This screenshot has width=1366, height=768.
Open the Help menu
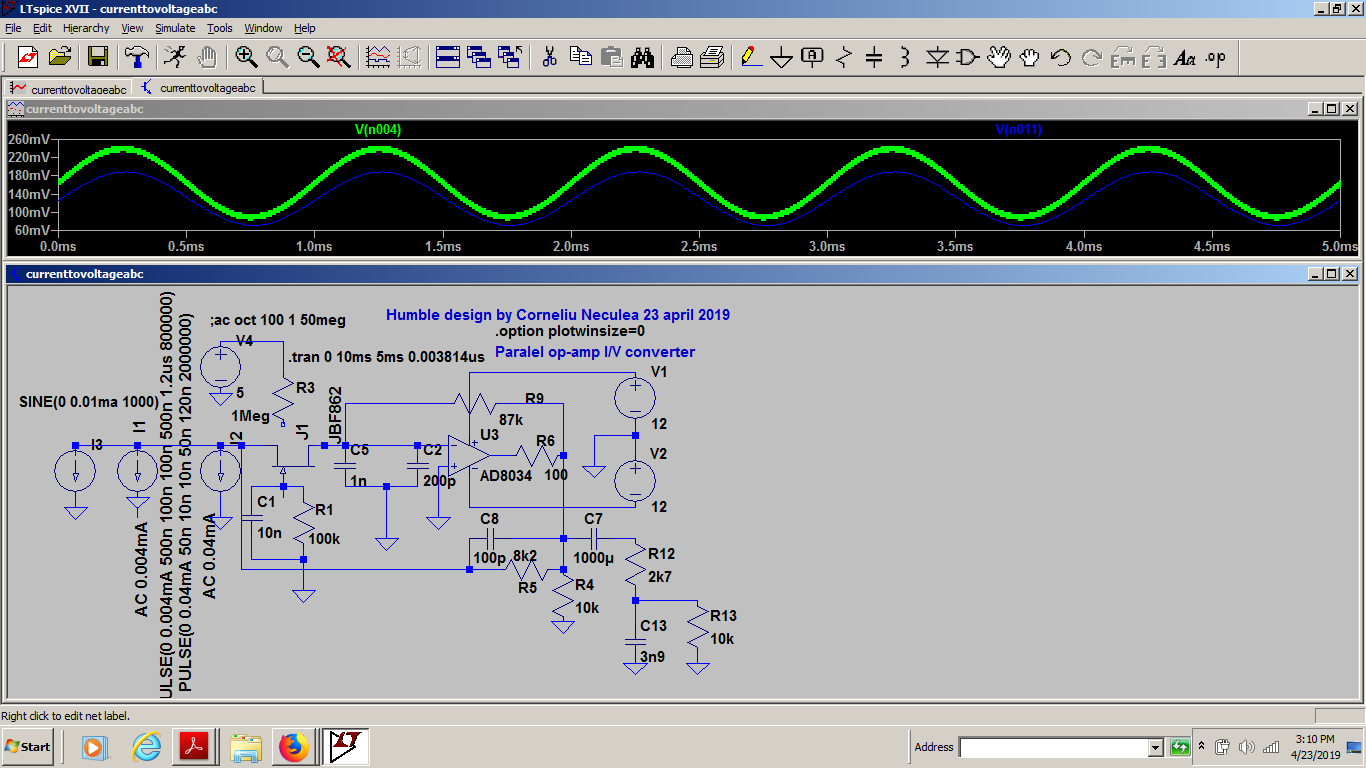tap(305, 28)
